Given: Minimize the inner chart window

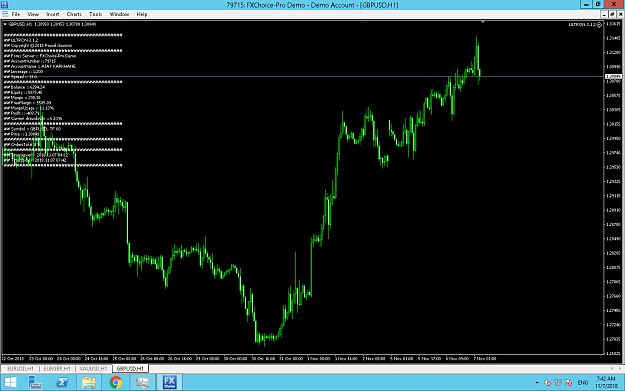Looking at the screenshot, I should point(604,14).
